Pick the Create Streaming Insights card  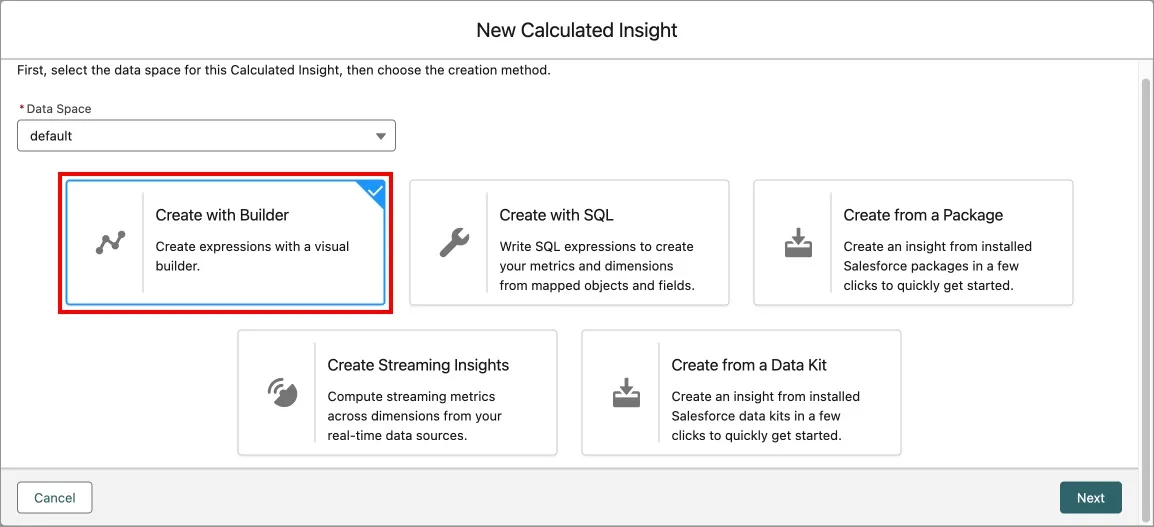[x=397, y=393]
